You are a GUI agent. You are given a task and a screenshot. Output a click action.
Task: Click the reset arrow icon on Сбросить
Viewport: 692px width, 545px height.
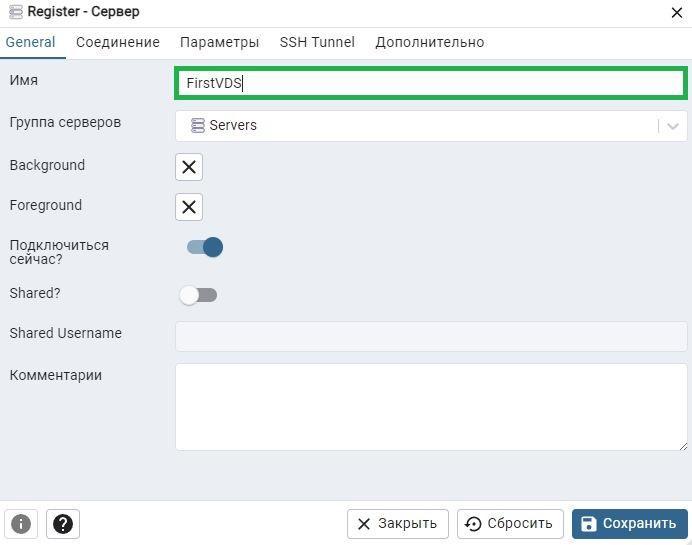[x=473, y=524]
